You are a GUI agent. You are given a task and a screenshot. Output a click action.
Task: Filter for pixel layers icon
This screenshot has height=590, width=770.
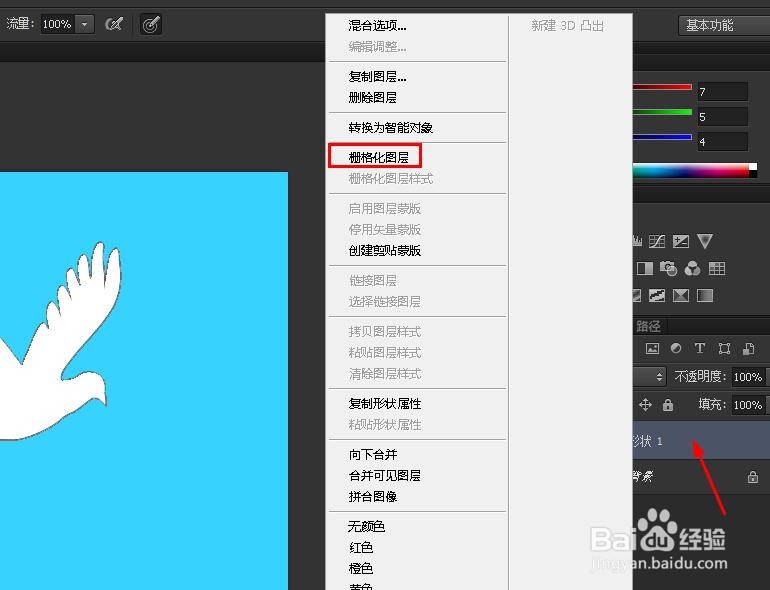(x=652, y=348)
